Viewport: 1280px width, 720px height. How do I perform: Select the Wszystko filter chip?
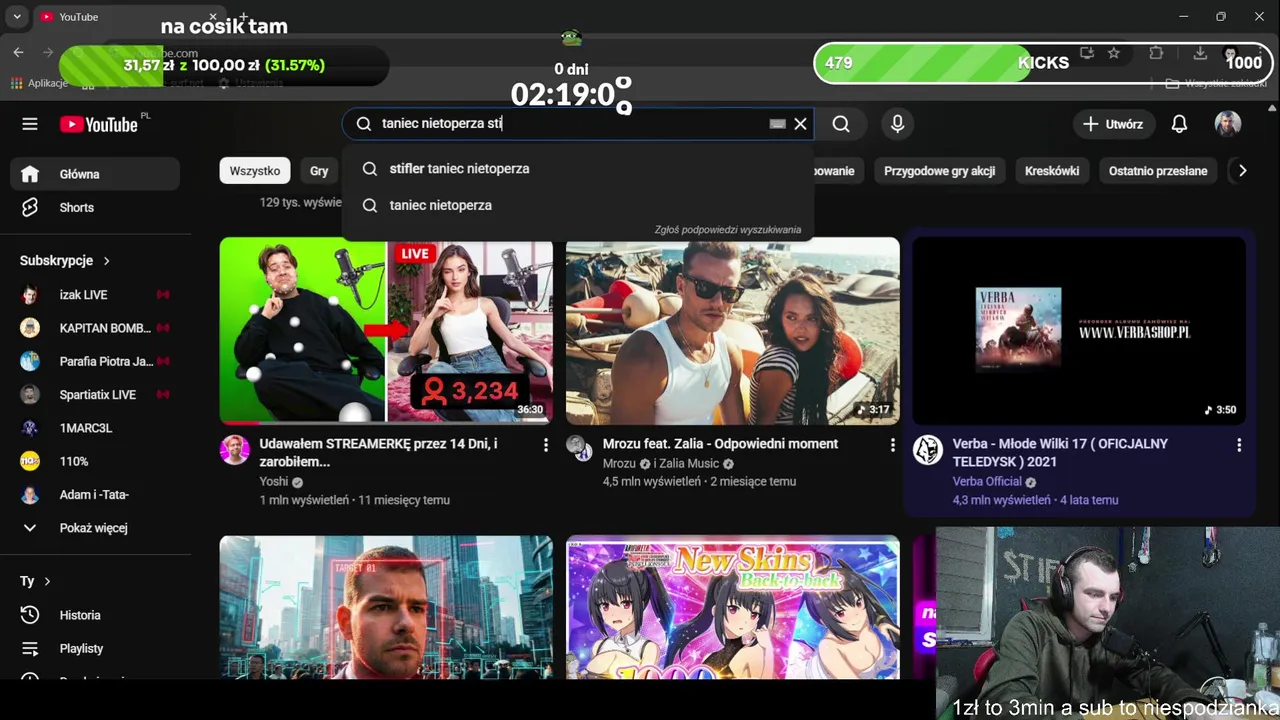tap(255, 171)
